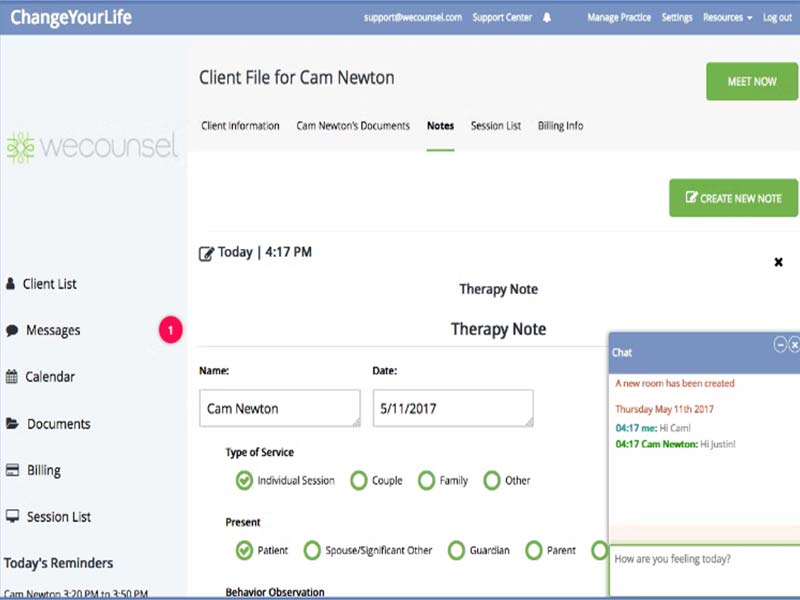Click the MEET NOW button
The width and height of the screenshot is (800, 600).
(x=752, y=82)
